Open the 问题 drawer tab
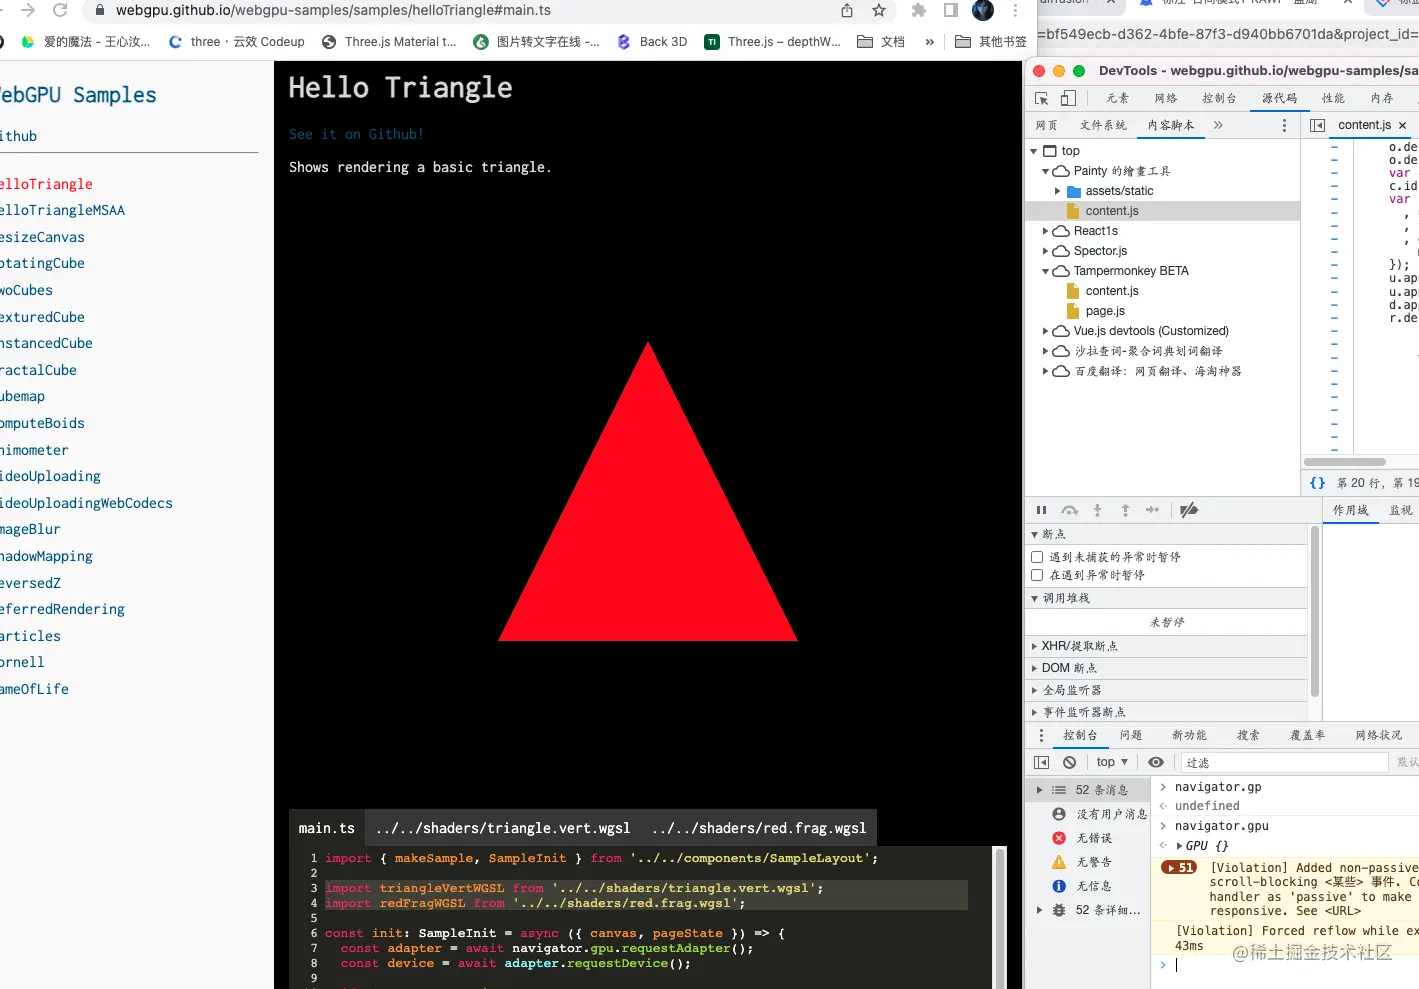1419x989 pixels. point(1131,735)
